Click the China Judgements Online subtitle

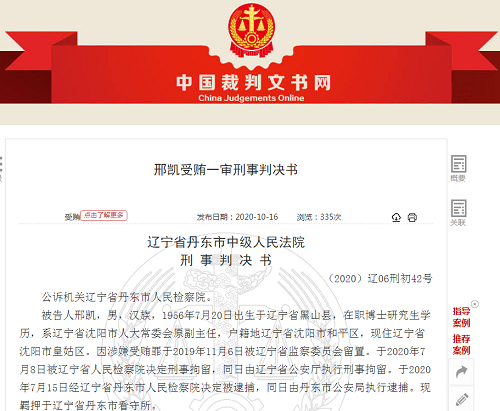click(251, 98)
